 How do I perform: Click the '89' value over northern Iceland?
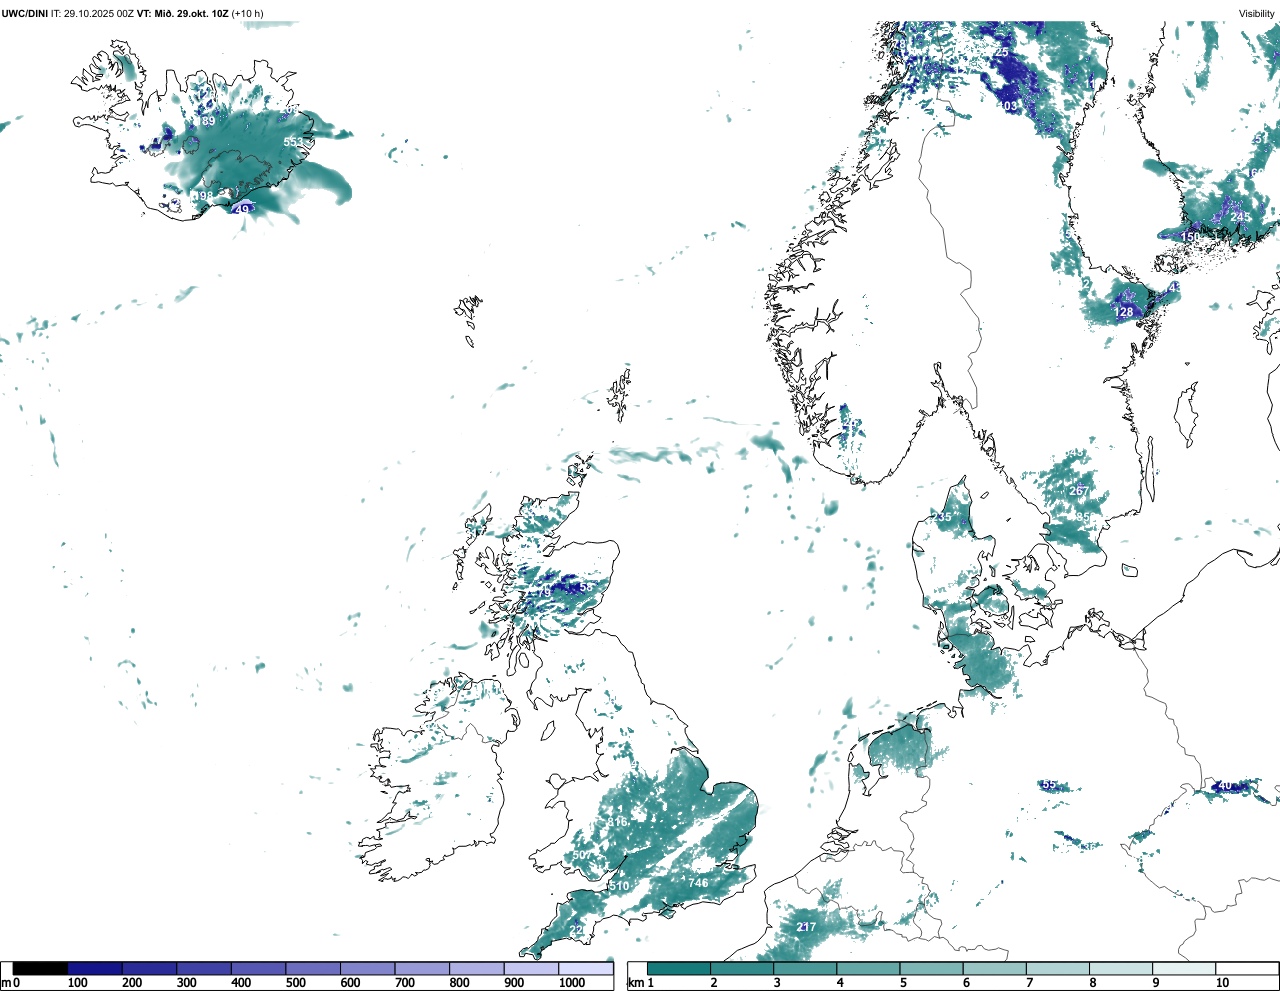[208, 121]
